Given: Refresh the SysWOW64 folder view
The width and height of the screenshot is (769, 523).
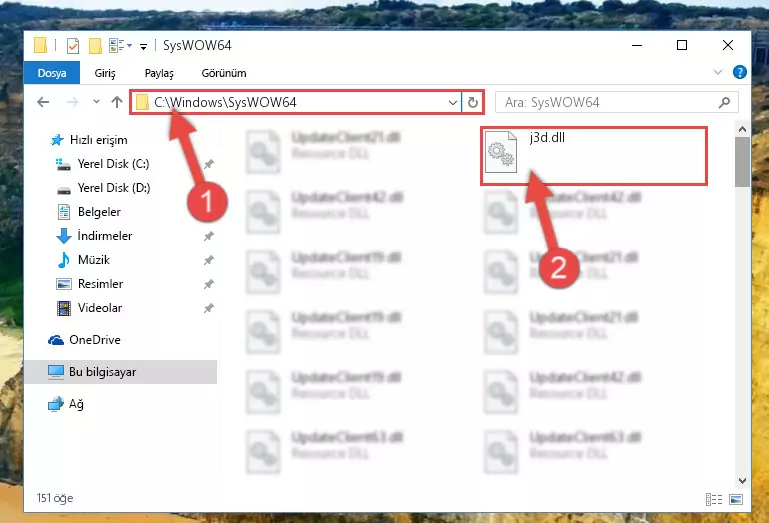Looking at the screenshot, I should point(472,103).
